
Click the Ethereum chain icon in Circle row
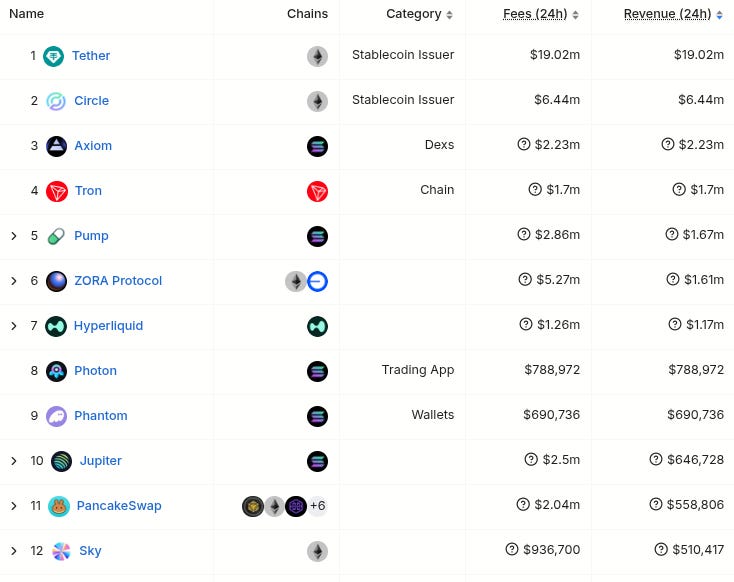[317, 101]
